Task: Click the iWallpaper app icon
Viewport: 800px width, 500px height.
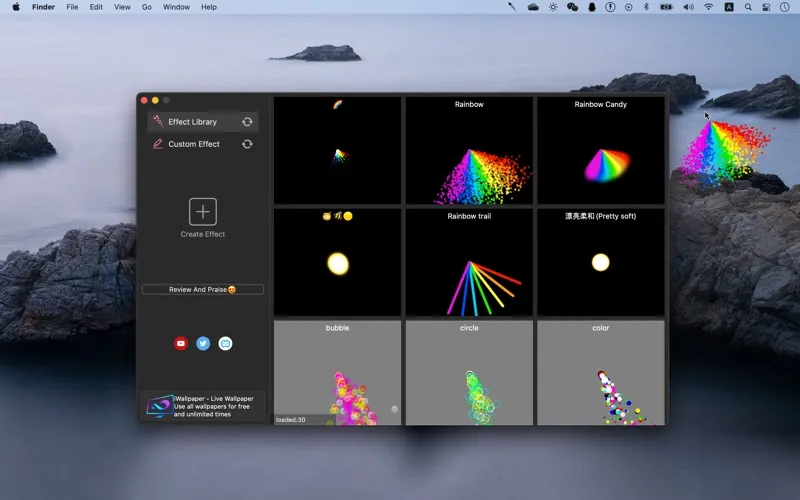Action: pyautogui.click(x=159, y=407)
